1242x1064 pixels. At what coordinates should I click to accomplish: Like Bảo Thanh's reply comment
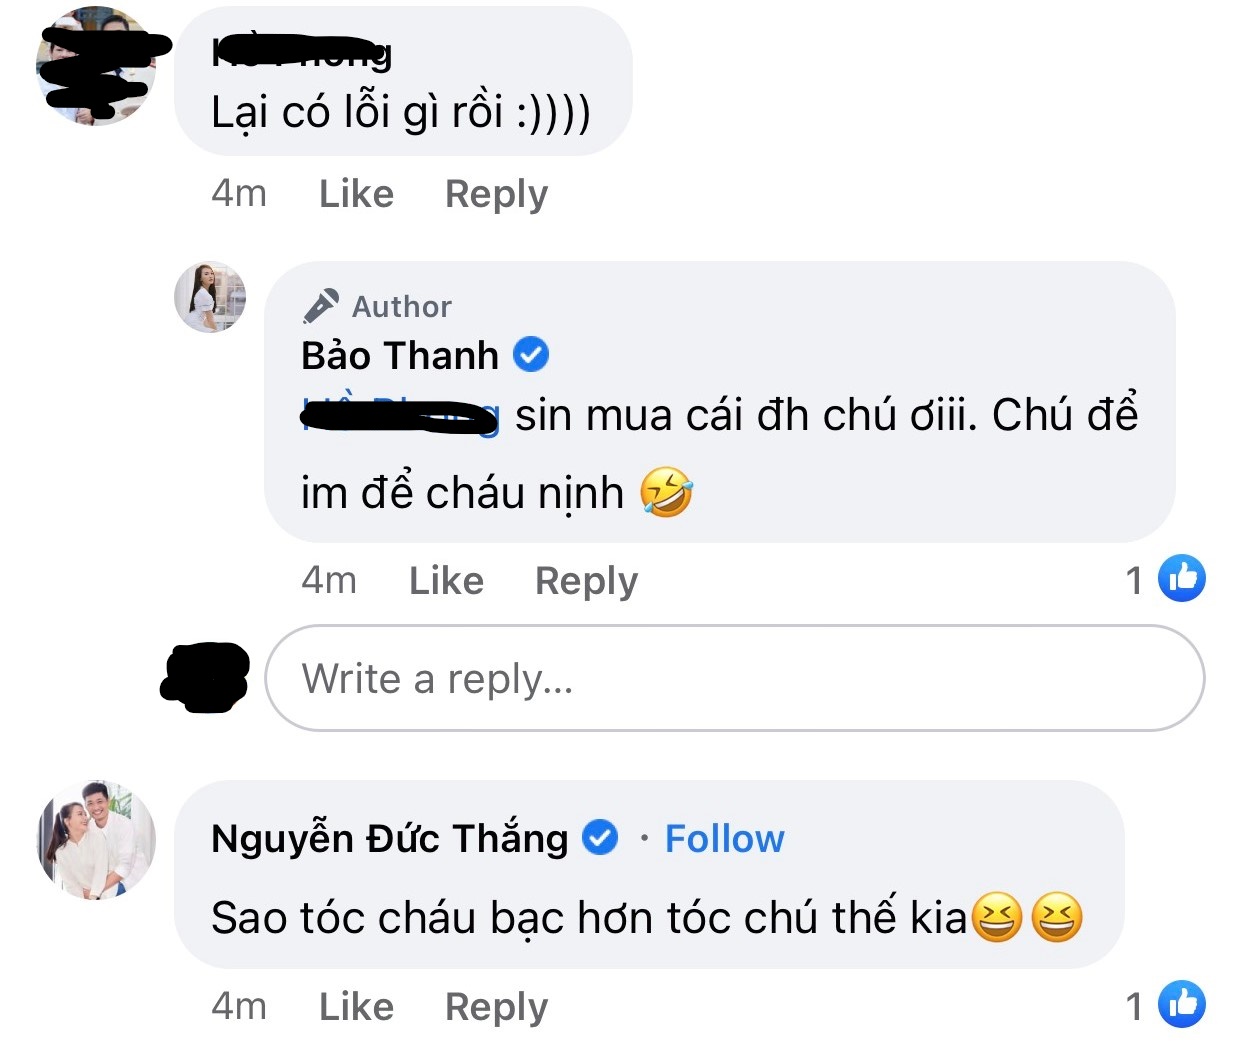point(445,580)
